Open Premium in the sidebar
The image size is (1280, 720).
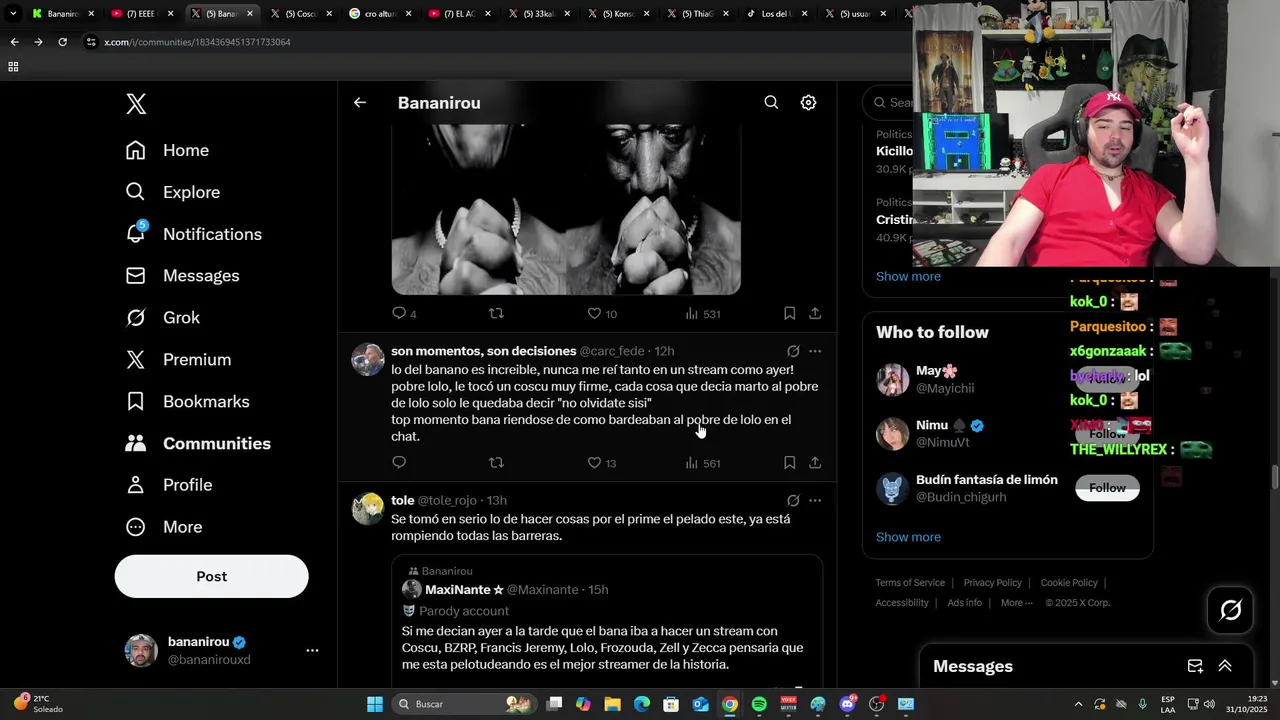click(178, 360)
